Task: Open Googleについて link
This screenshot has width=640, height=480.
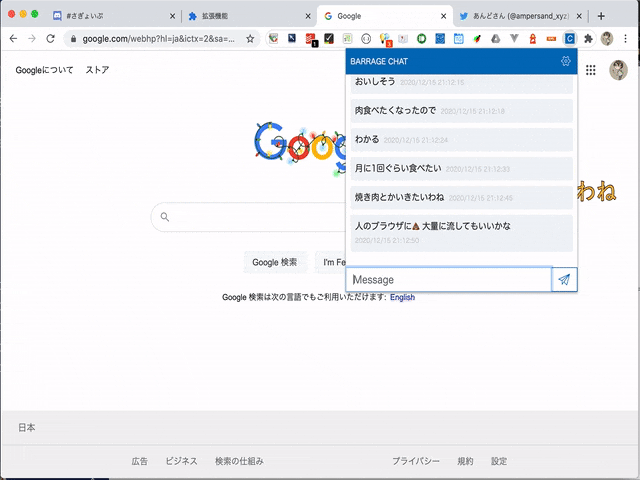Action: tap(44, 70)
